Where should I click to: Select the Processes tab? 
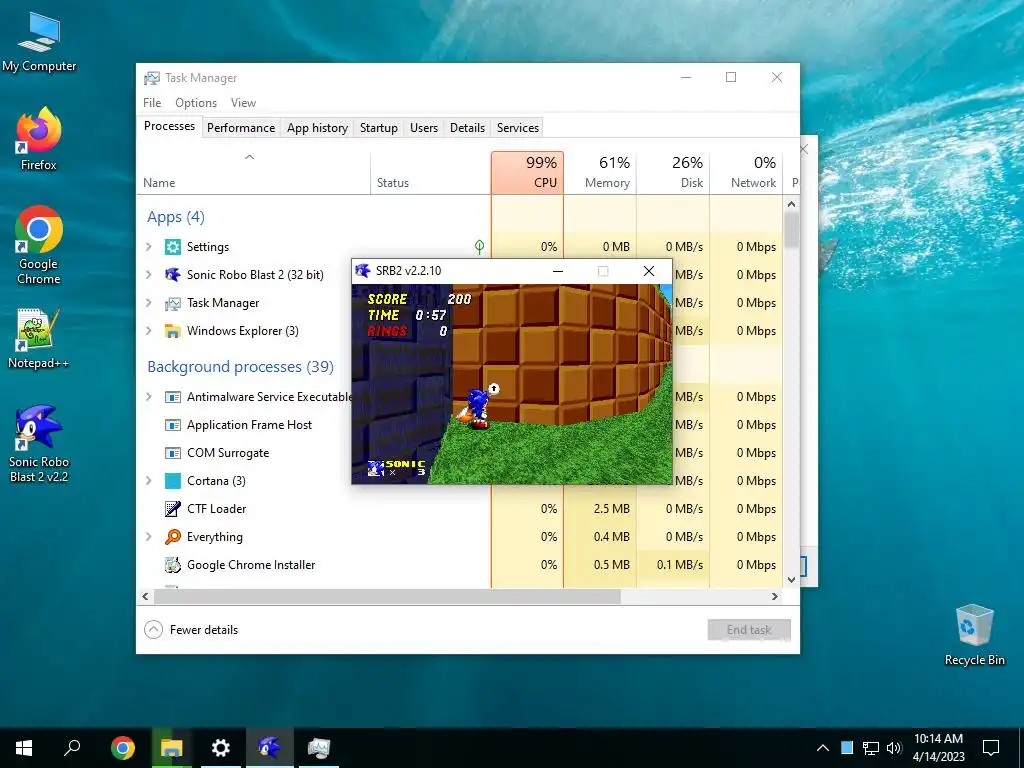click(x=169, y=126)
